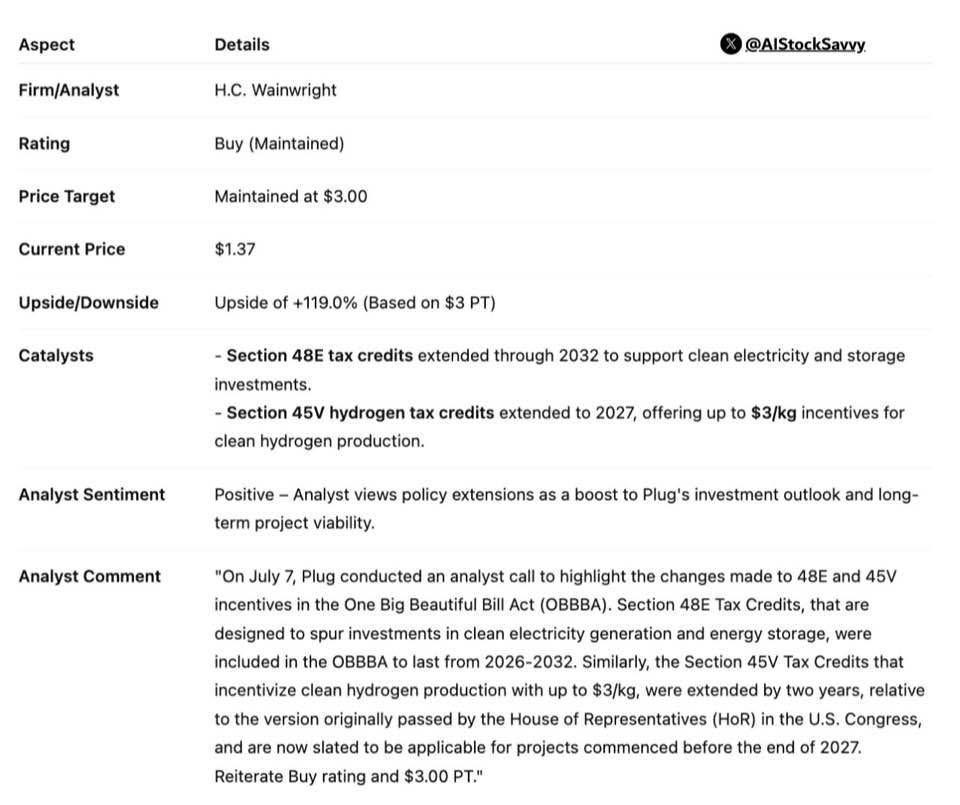Open the @AIStockSavvy profile link

click(805, 45)
